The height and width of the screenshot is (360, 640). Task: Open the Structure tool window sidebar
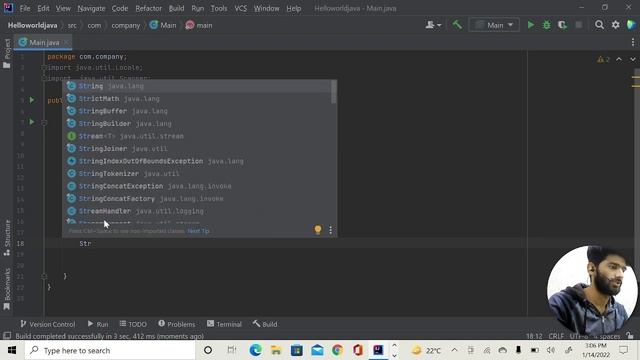tap(7, 238)
